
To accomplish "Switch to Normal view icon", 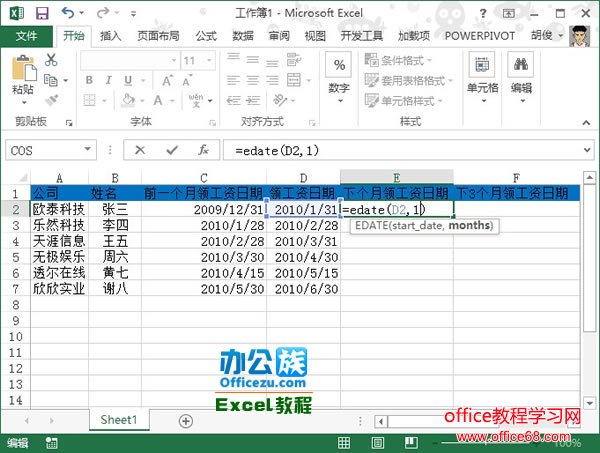I will 344,443.
